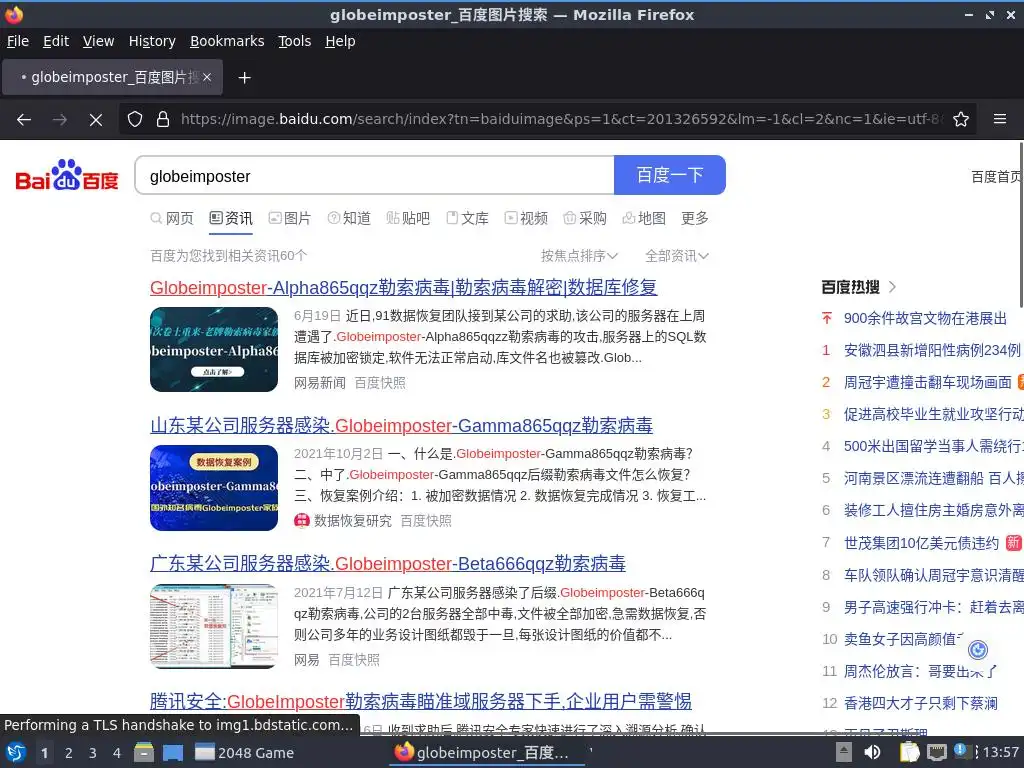Image resolution: width=1024 pixels, height=768 pixels.
Task: Open 腾讯安全 GlobeImposter article link
Action: click(421, 701)
